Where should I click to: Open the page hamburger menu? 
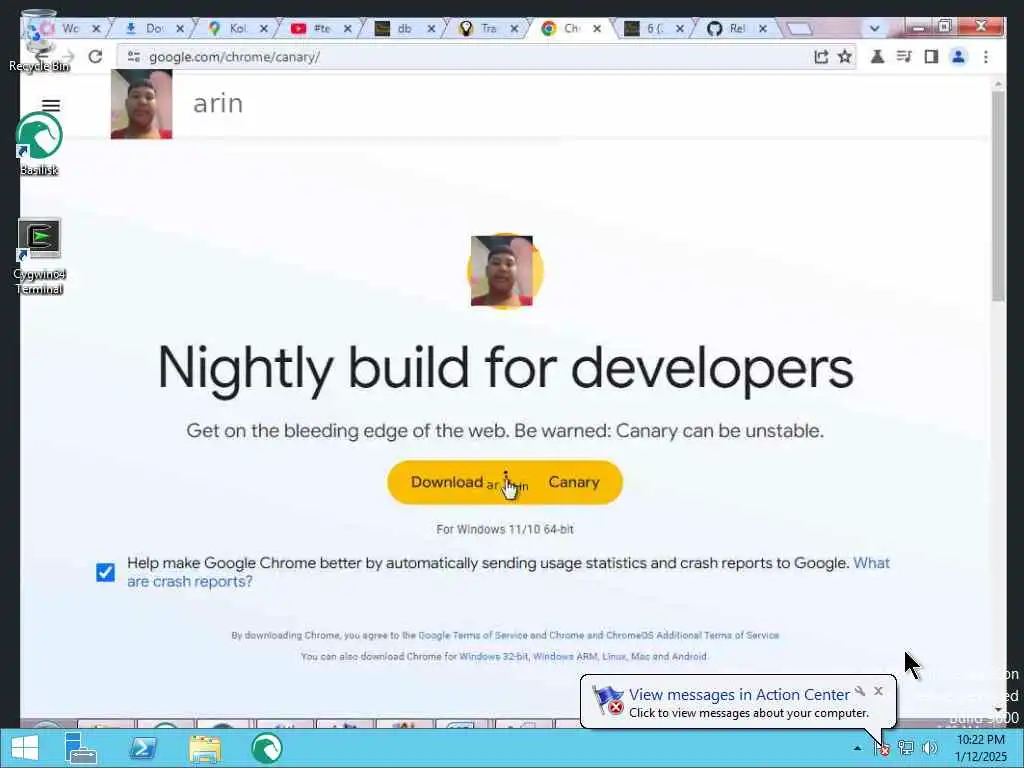[x=51, y=105]
